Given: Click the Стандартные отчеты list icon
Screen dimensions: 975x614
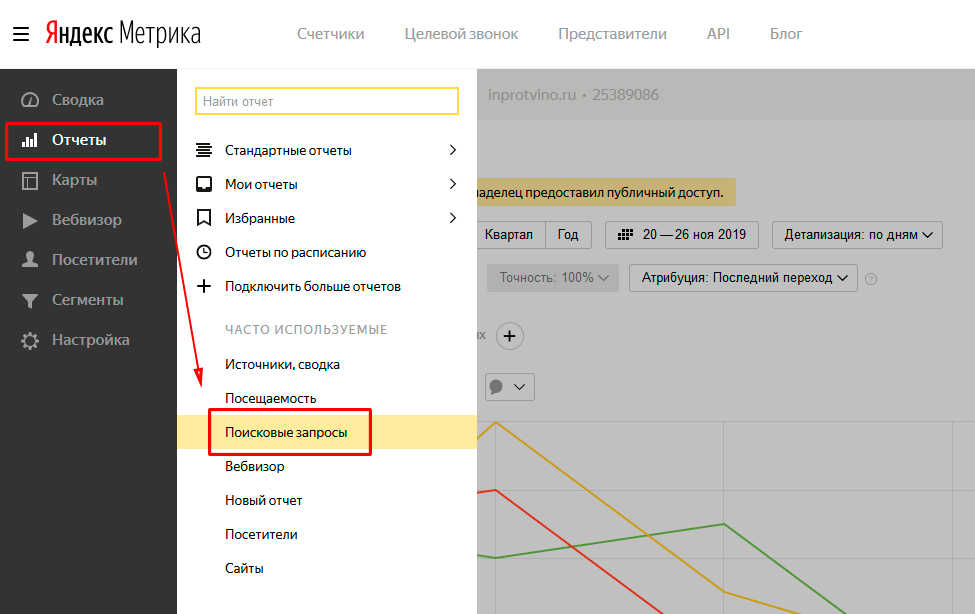Looking at the screenshot, I should click(204, 150).
